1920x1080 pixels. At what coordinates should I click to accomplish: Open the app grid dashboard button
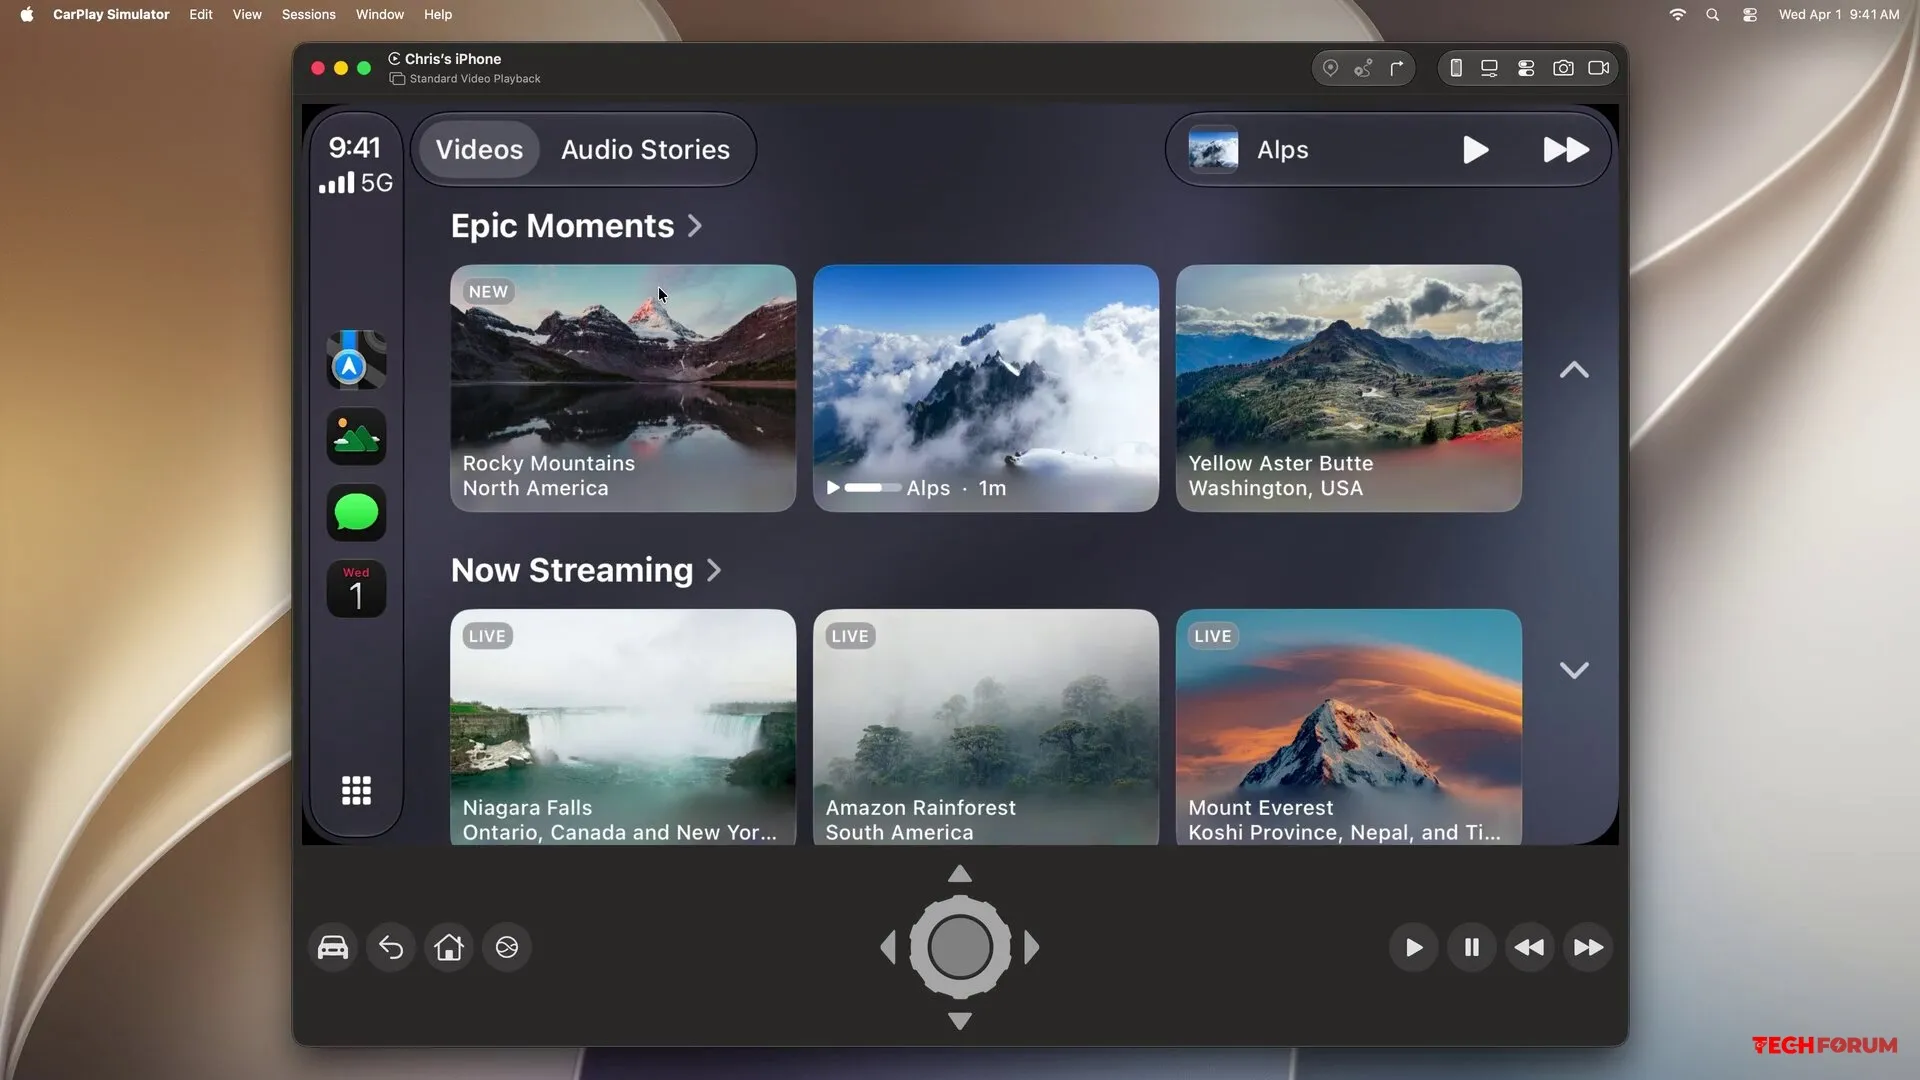pos(356,790)
